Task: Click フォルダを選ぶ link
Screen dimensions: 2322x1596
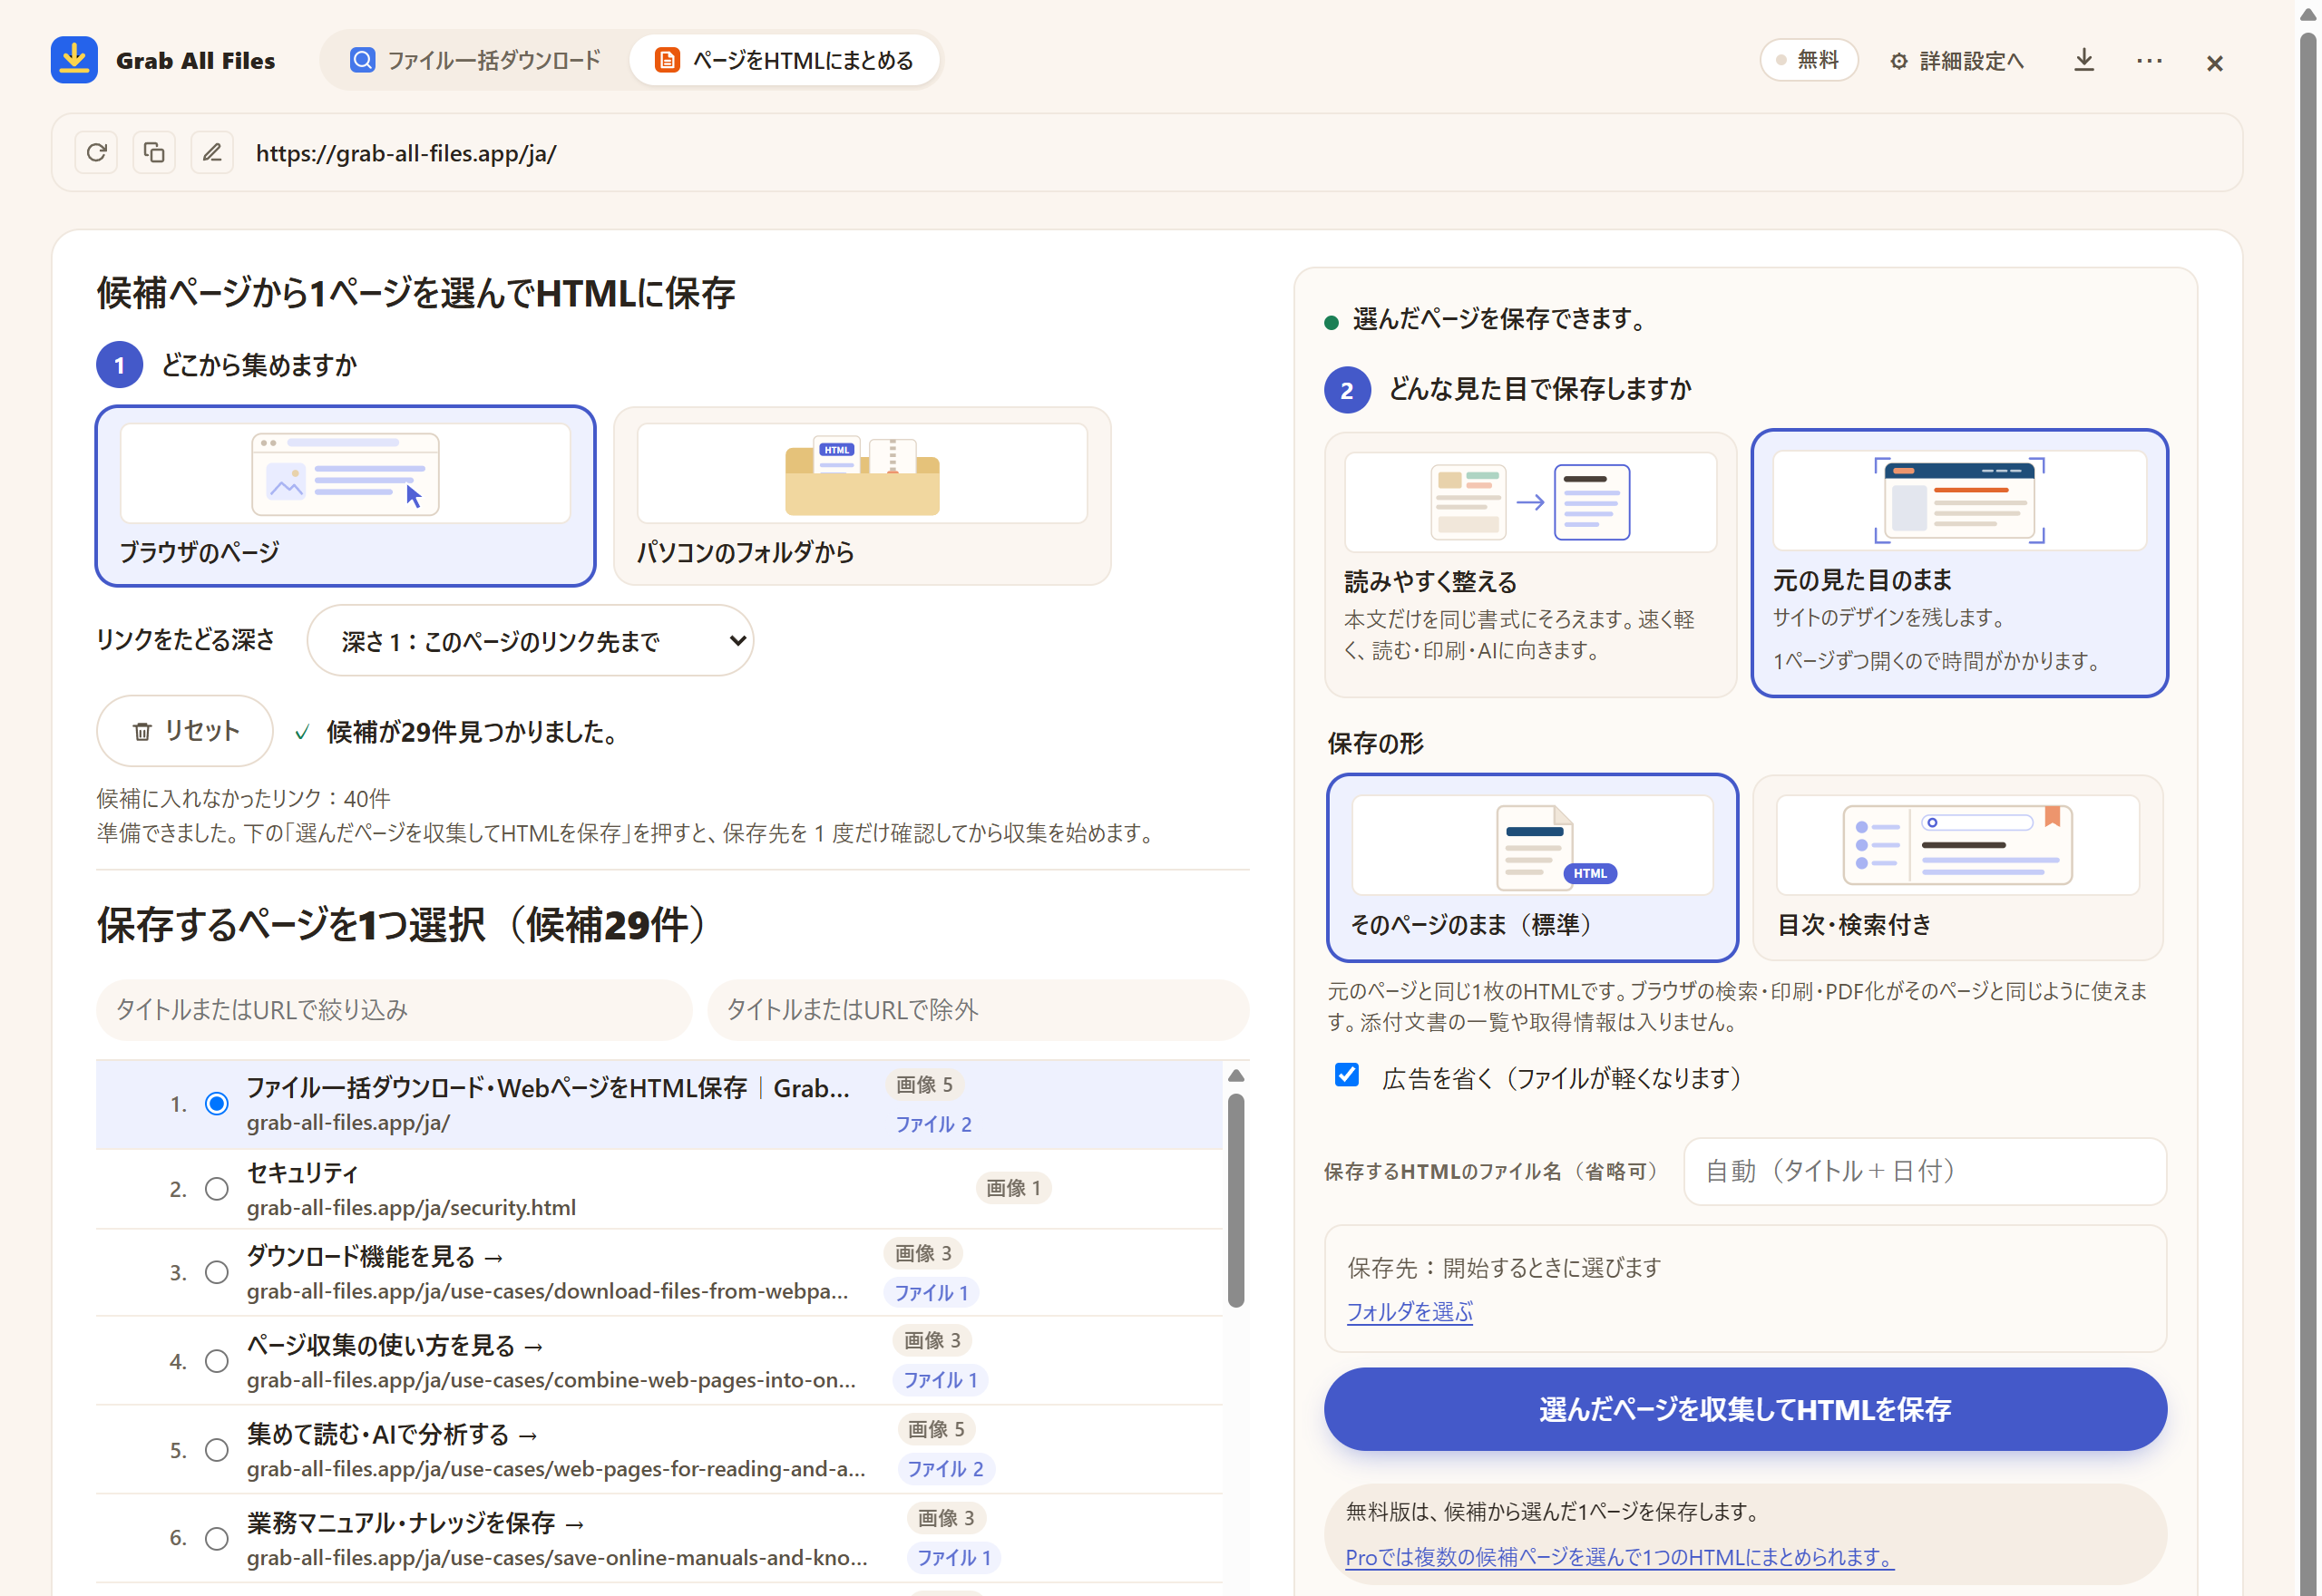Action: point(1409,1312)
